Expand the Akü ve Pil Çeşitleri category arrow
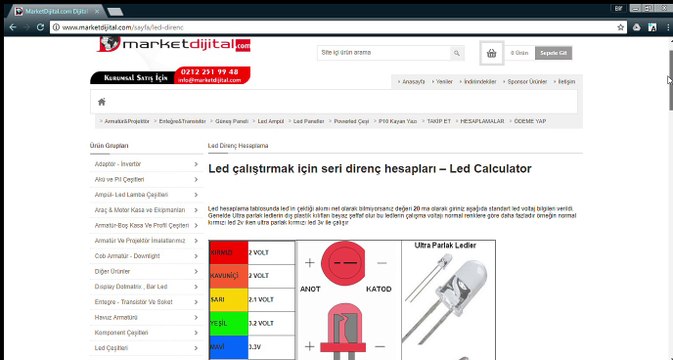The height and width of the screenshot is (360, 673). (x=196, y=179)
